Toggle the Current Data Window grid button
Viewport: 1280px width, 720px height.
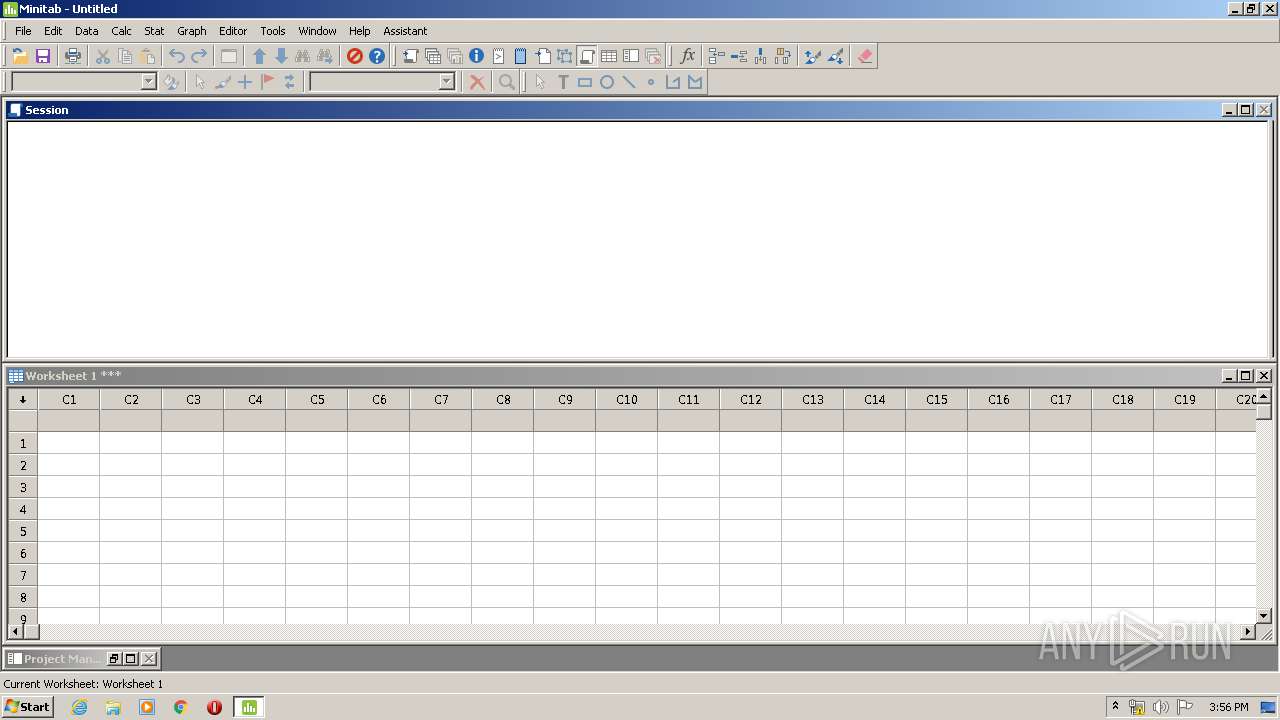(x=609, y=56)
